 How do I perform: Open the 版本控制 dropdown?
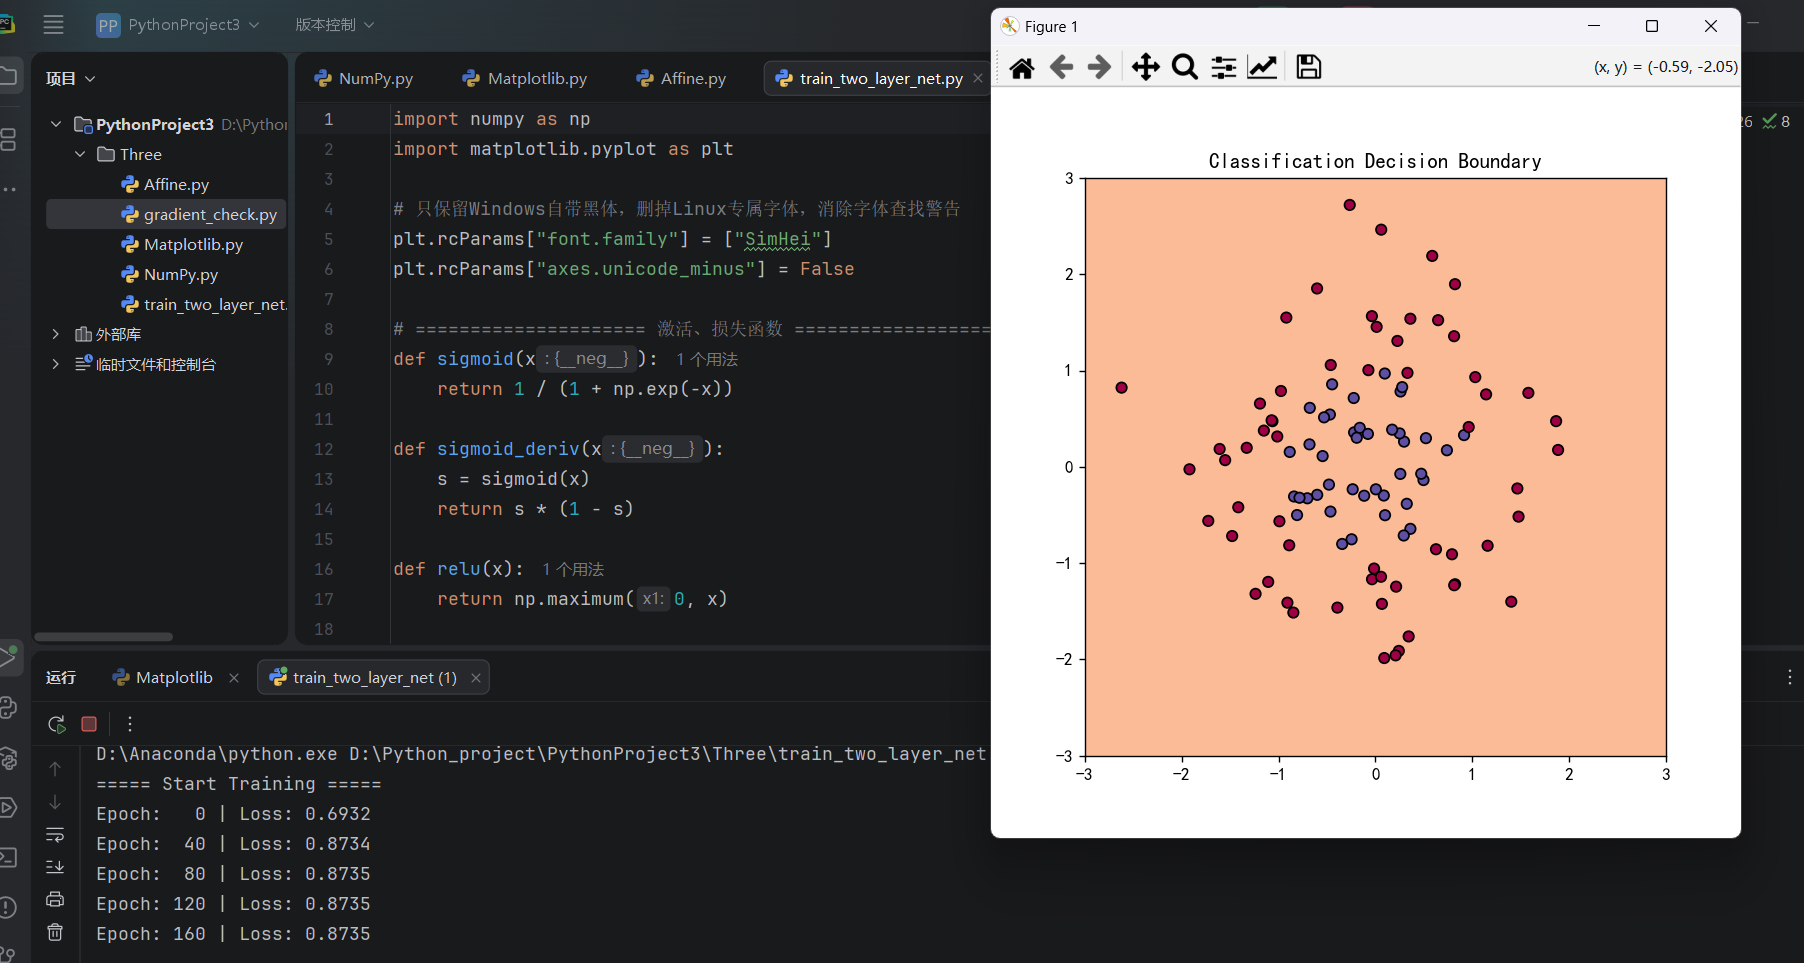coord(335,25)
